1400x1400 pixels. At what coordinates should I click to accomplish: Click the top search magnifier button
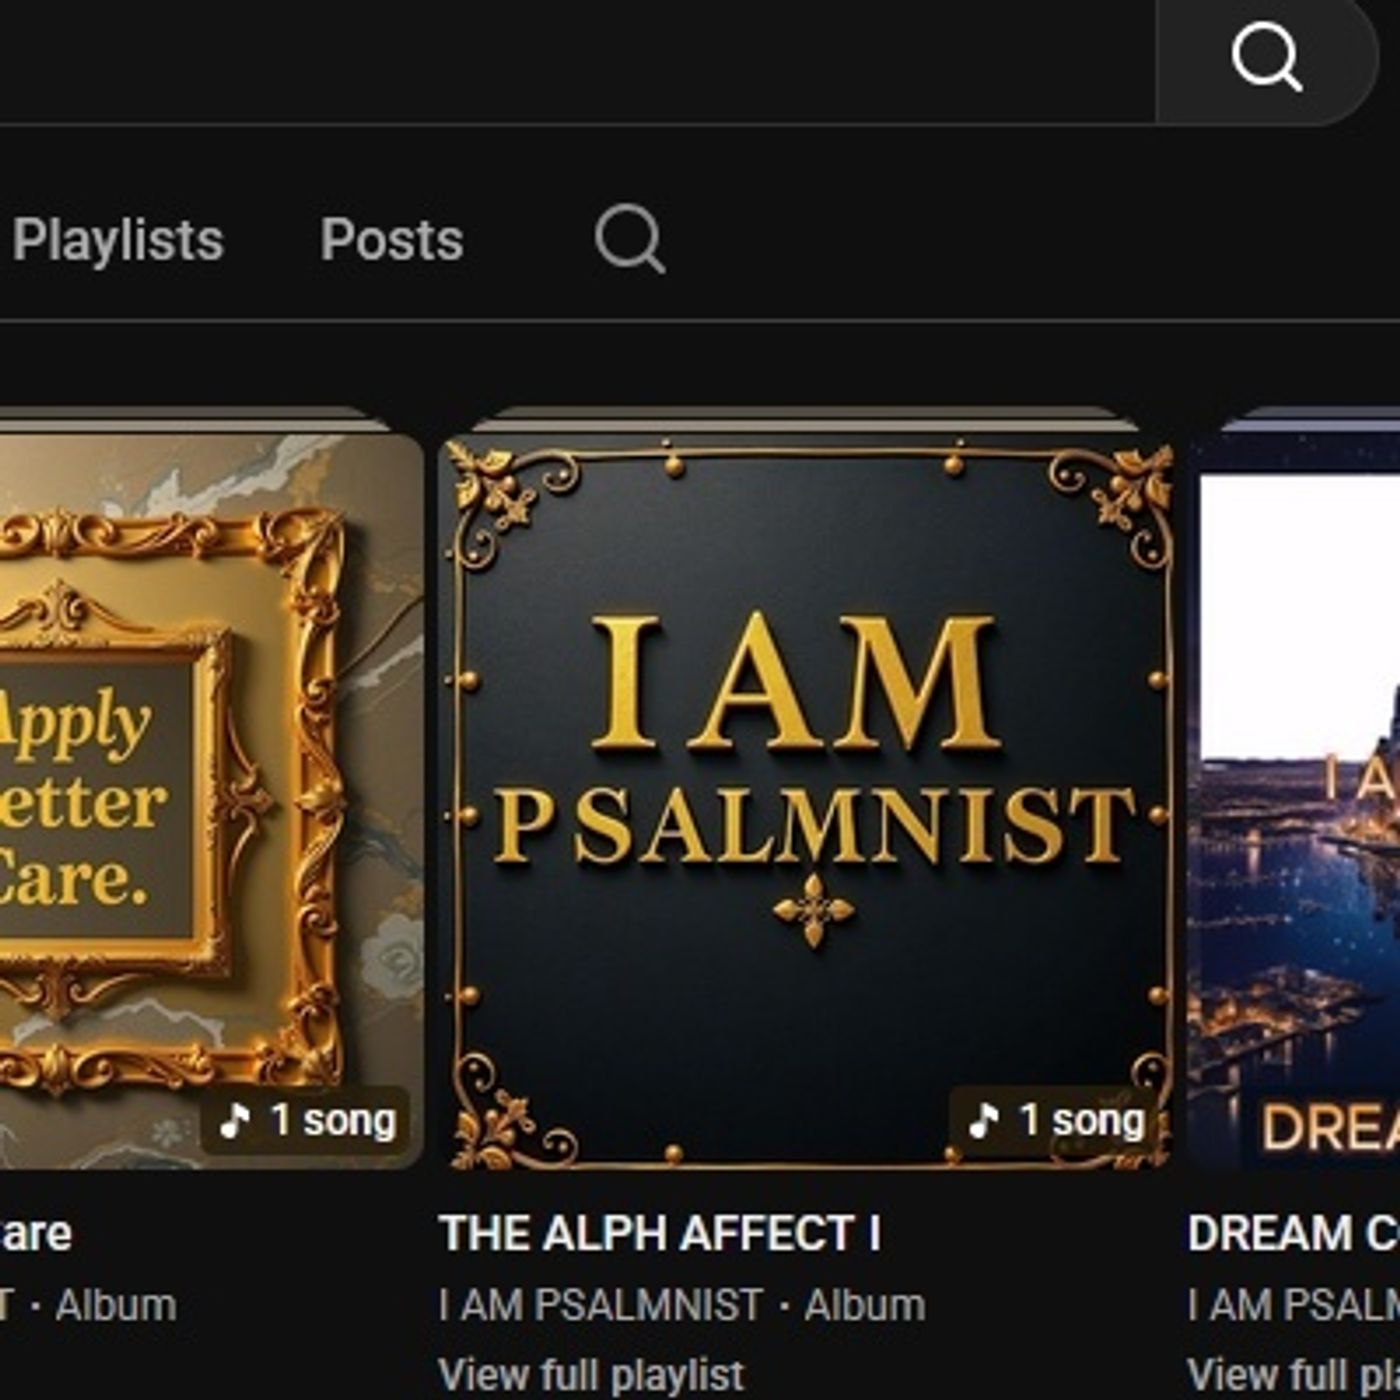coord(1266,58)
